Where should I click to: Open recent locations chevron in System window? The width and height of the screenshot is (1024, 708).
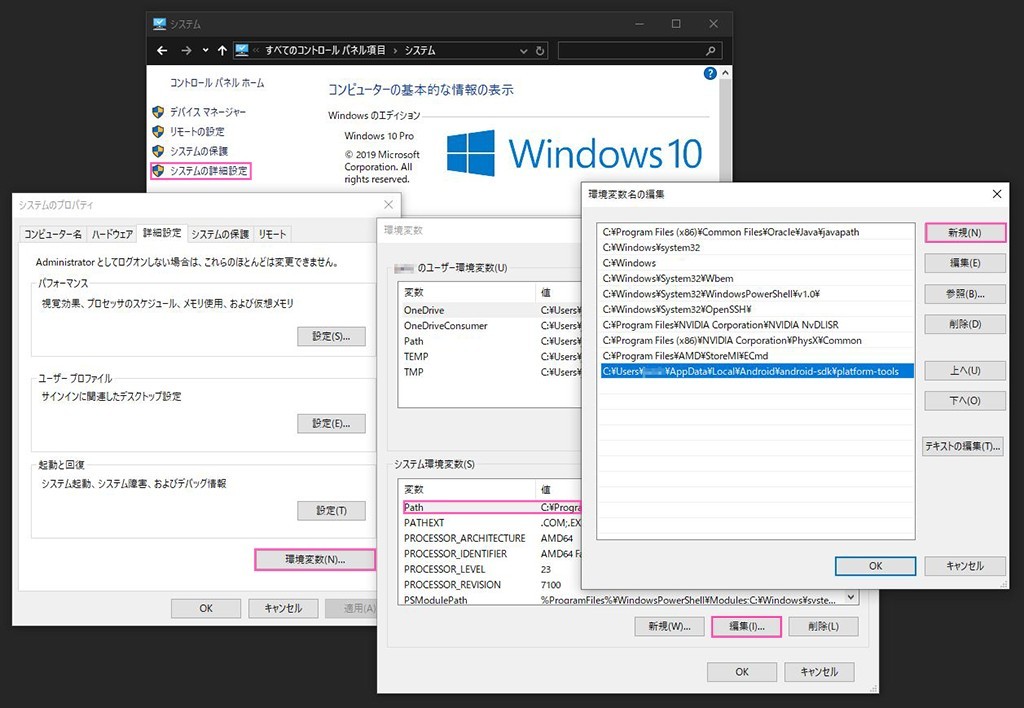(x=205, y=50)
